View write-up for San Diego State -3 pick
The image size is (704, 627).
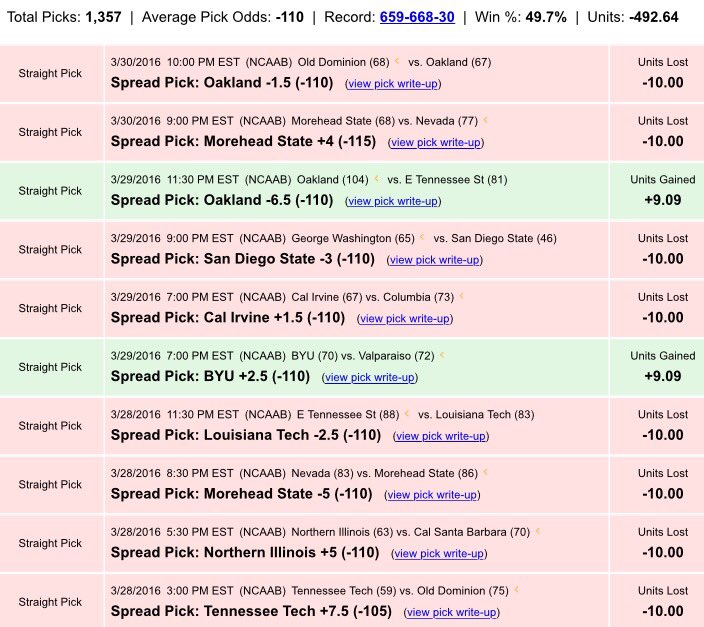pos(434,260)
